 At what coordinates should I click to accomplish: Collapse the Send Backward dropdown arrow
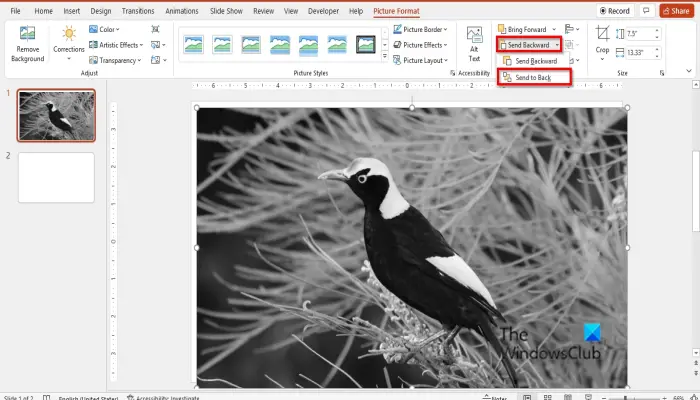click(x=557, y=45)
